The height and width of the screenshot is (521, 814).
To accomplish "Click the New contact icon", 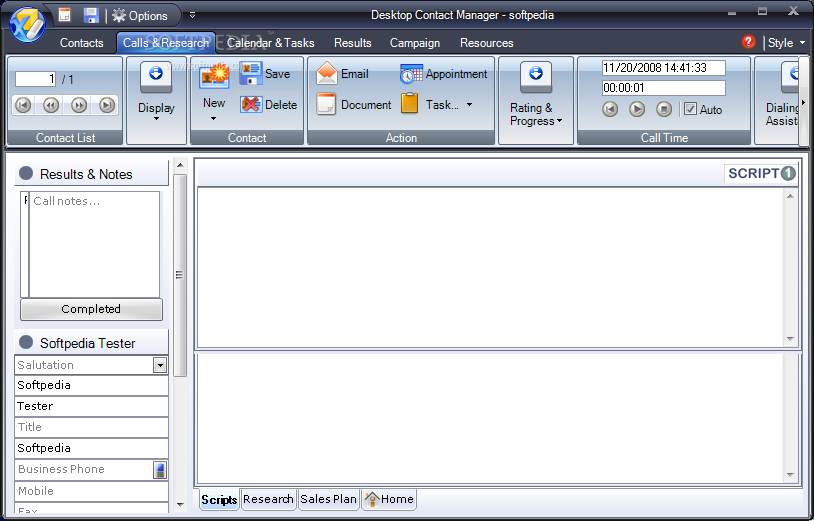I will 214,76.
